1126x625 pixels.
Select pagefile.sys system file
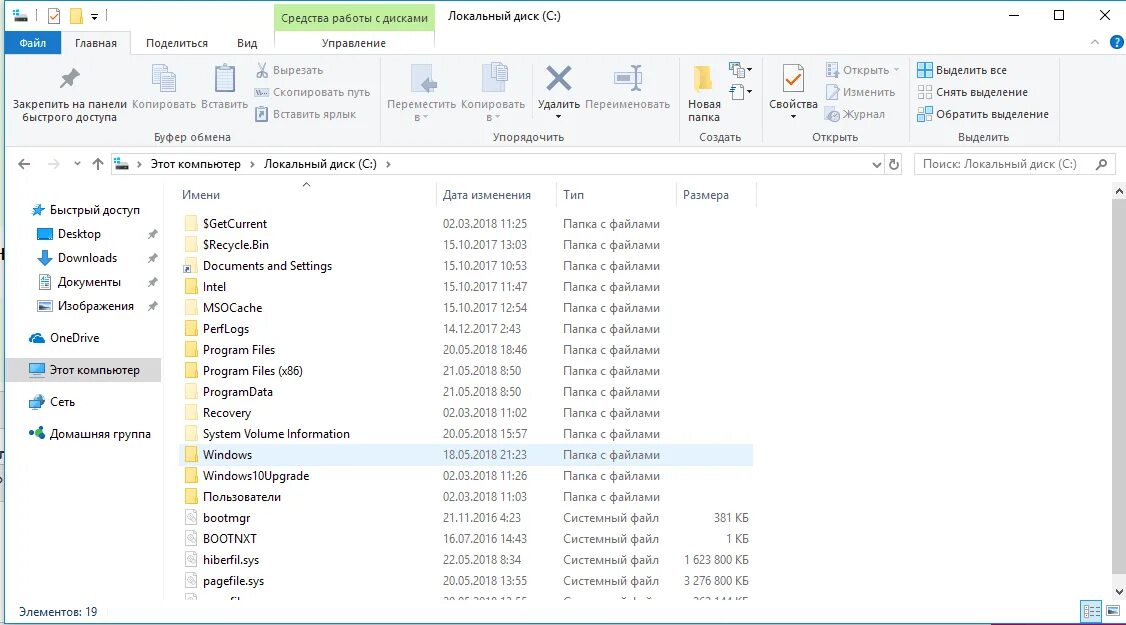[233, 580]
